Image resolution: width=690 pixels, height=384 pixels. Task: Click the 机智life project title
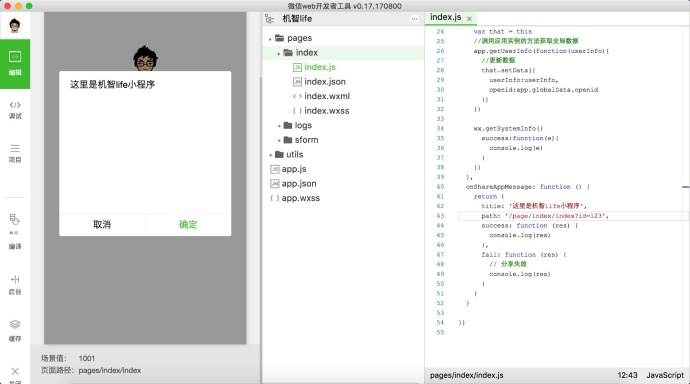pos(297,18)
